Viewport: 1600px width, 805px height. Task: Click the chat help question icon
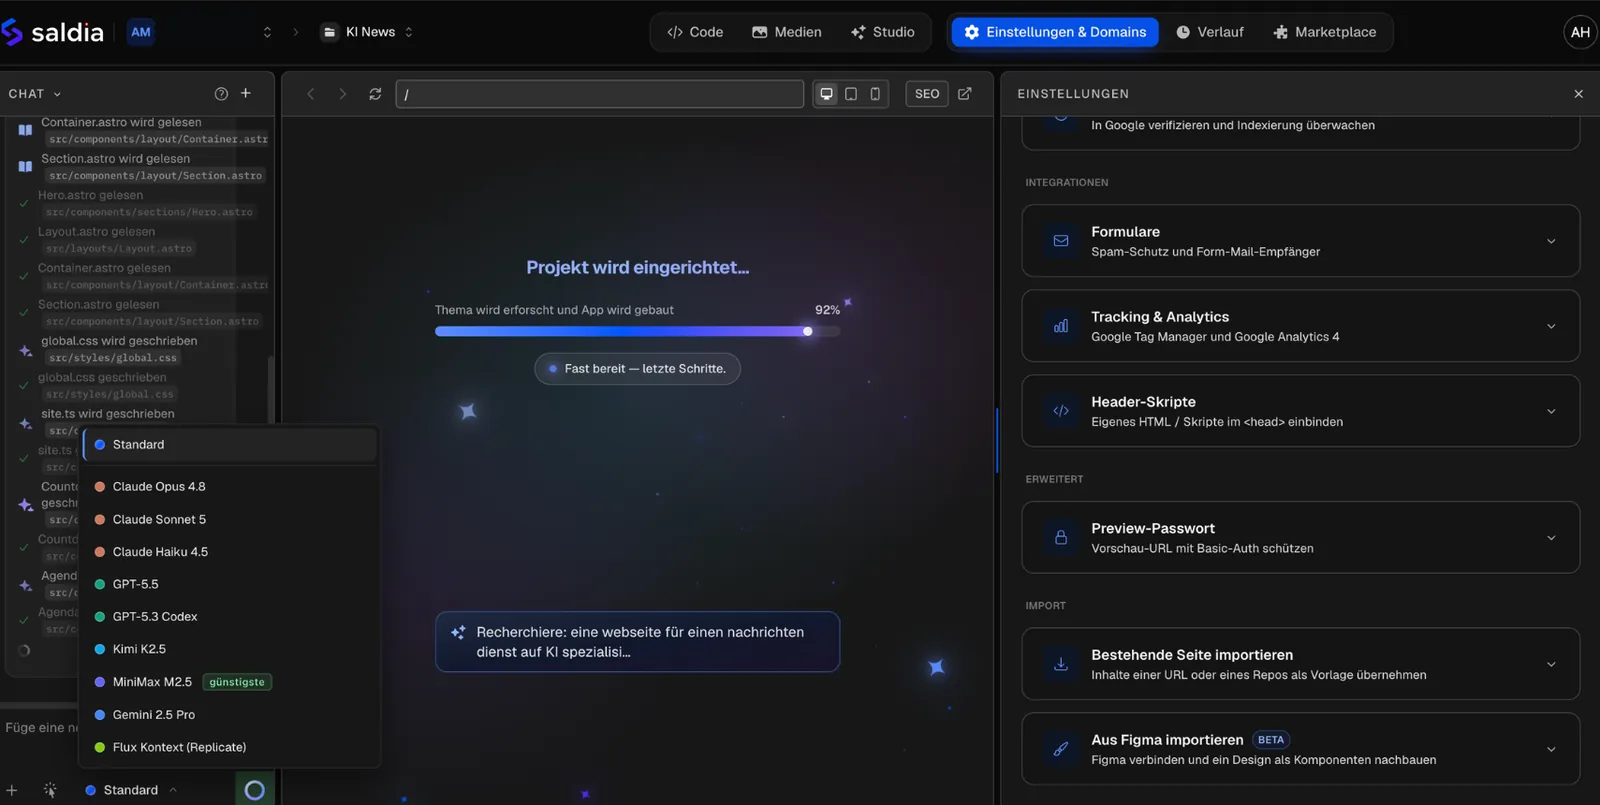pos(221,94)
